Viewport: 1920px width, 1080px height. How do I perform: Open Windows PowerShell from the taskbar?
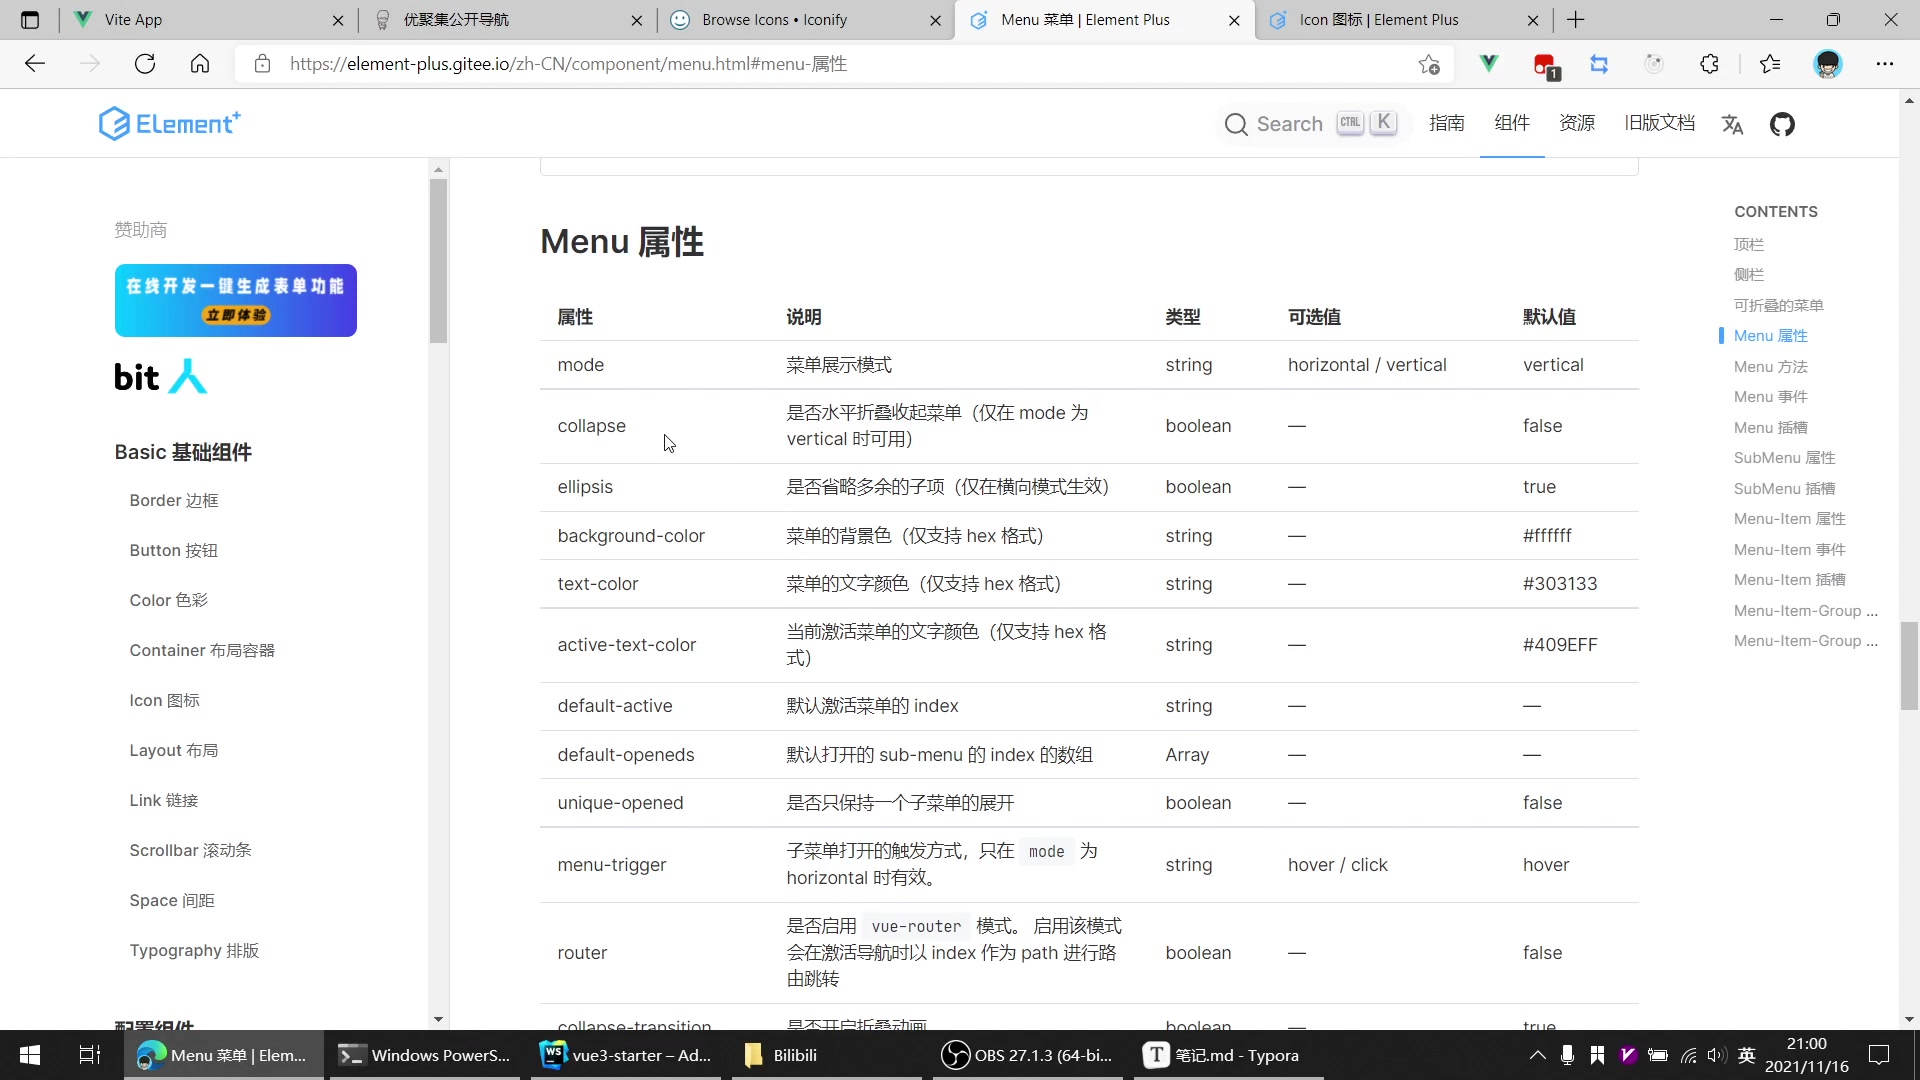coord(424,1055)
